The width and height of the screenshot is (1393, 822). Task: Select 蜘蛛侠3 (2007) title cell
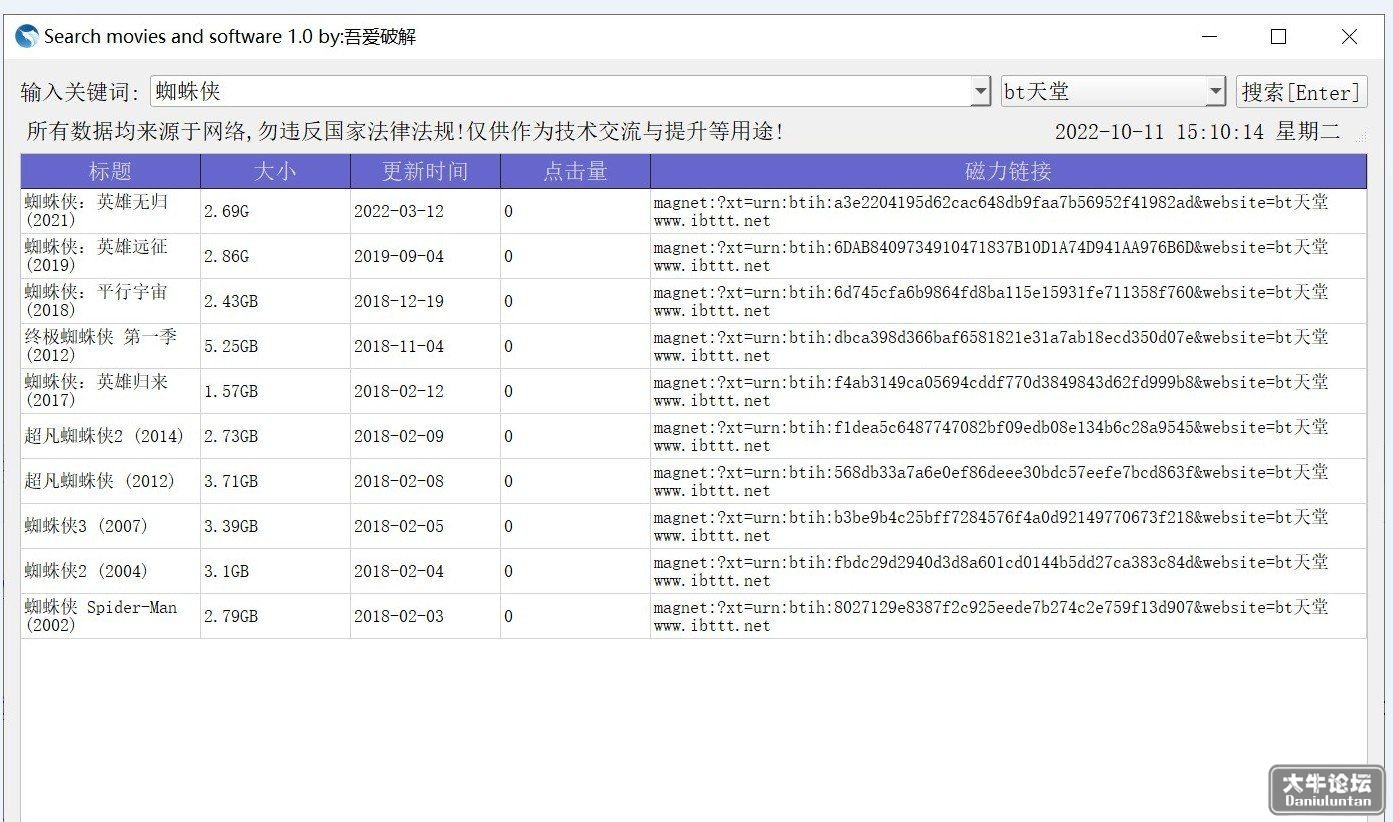pos(110,526)
